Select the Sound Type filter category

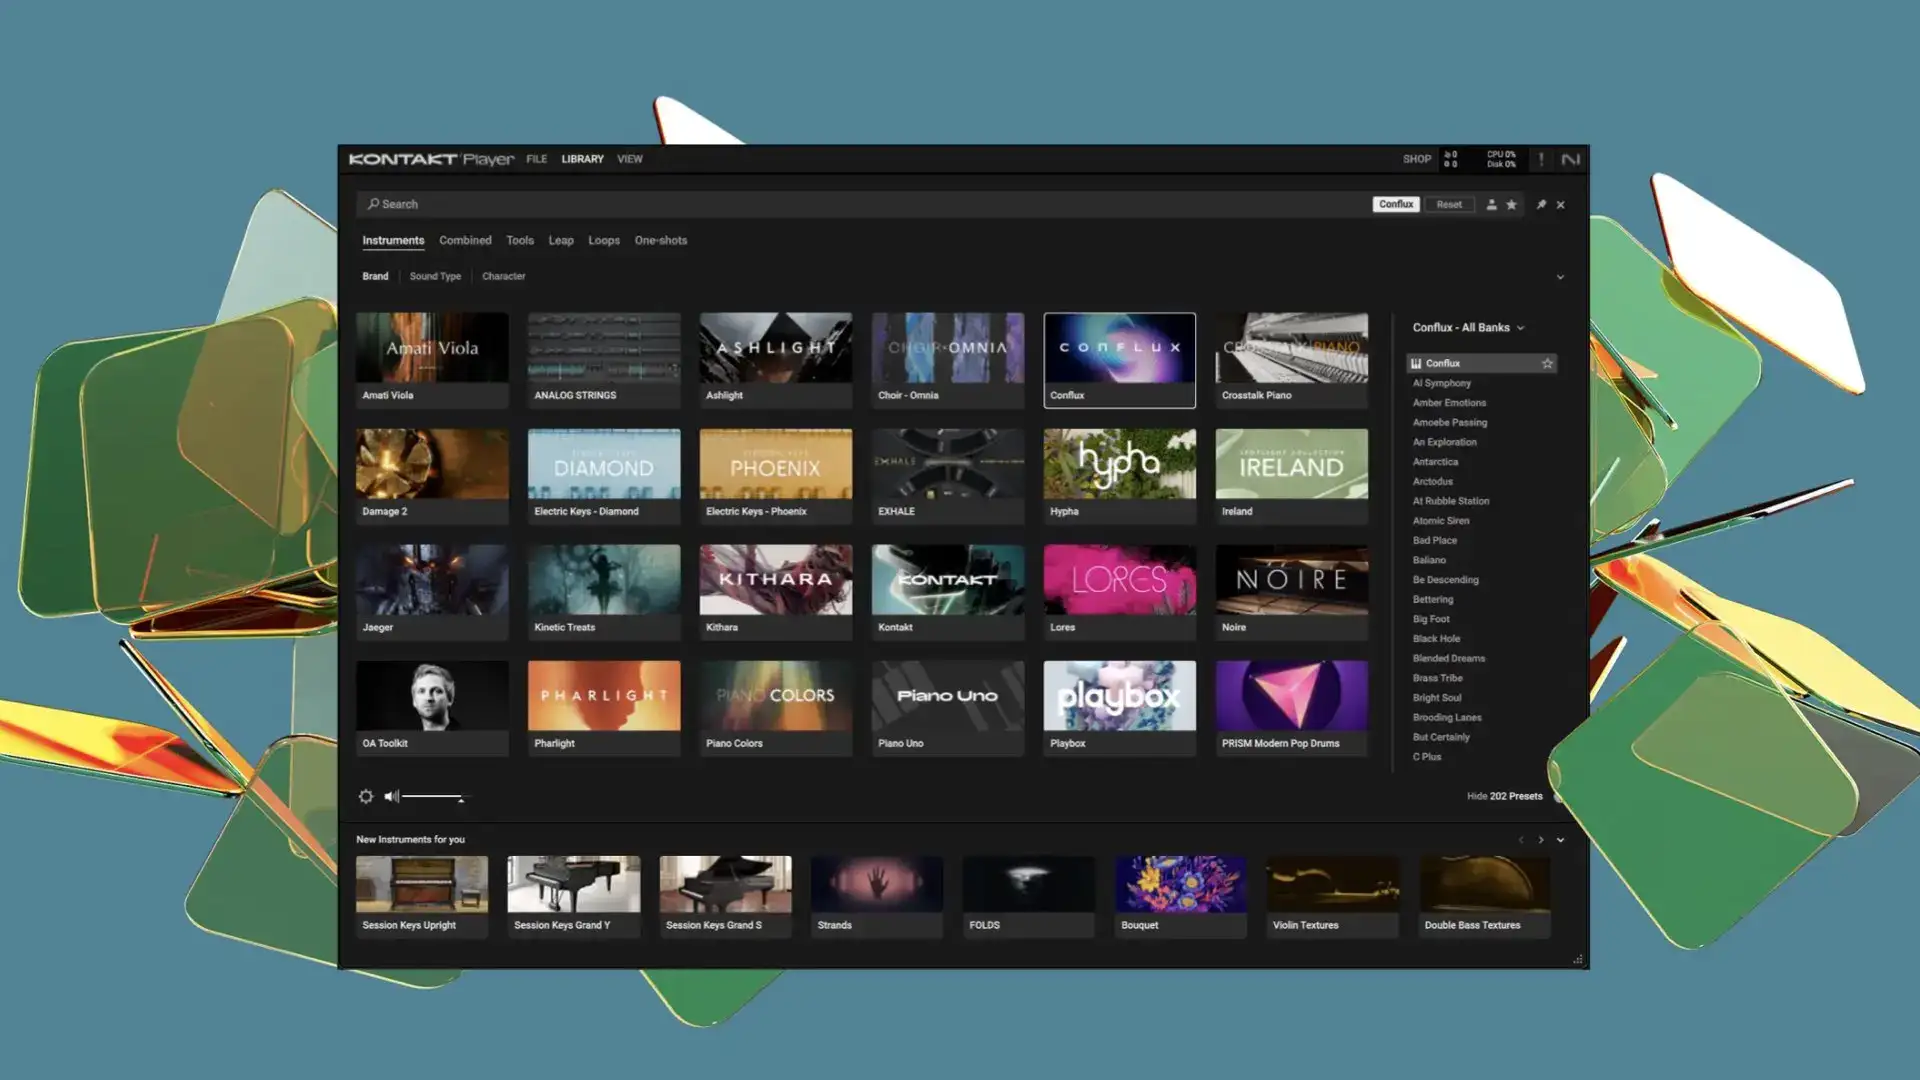pos(435,277)
